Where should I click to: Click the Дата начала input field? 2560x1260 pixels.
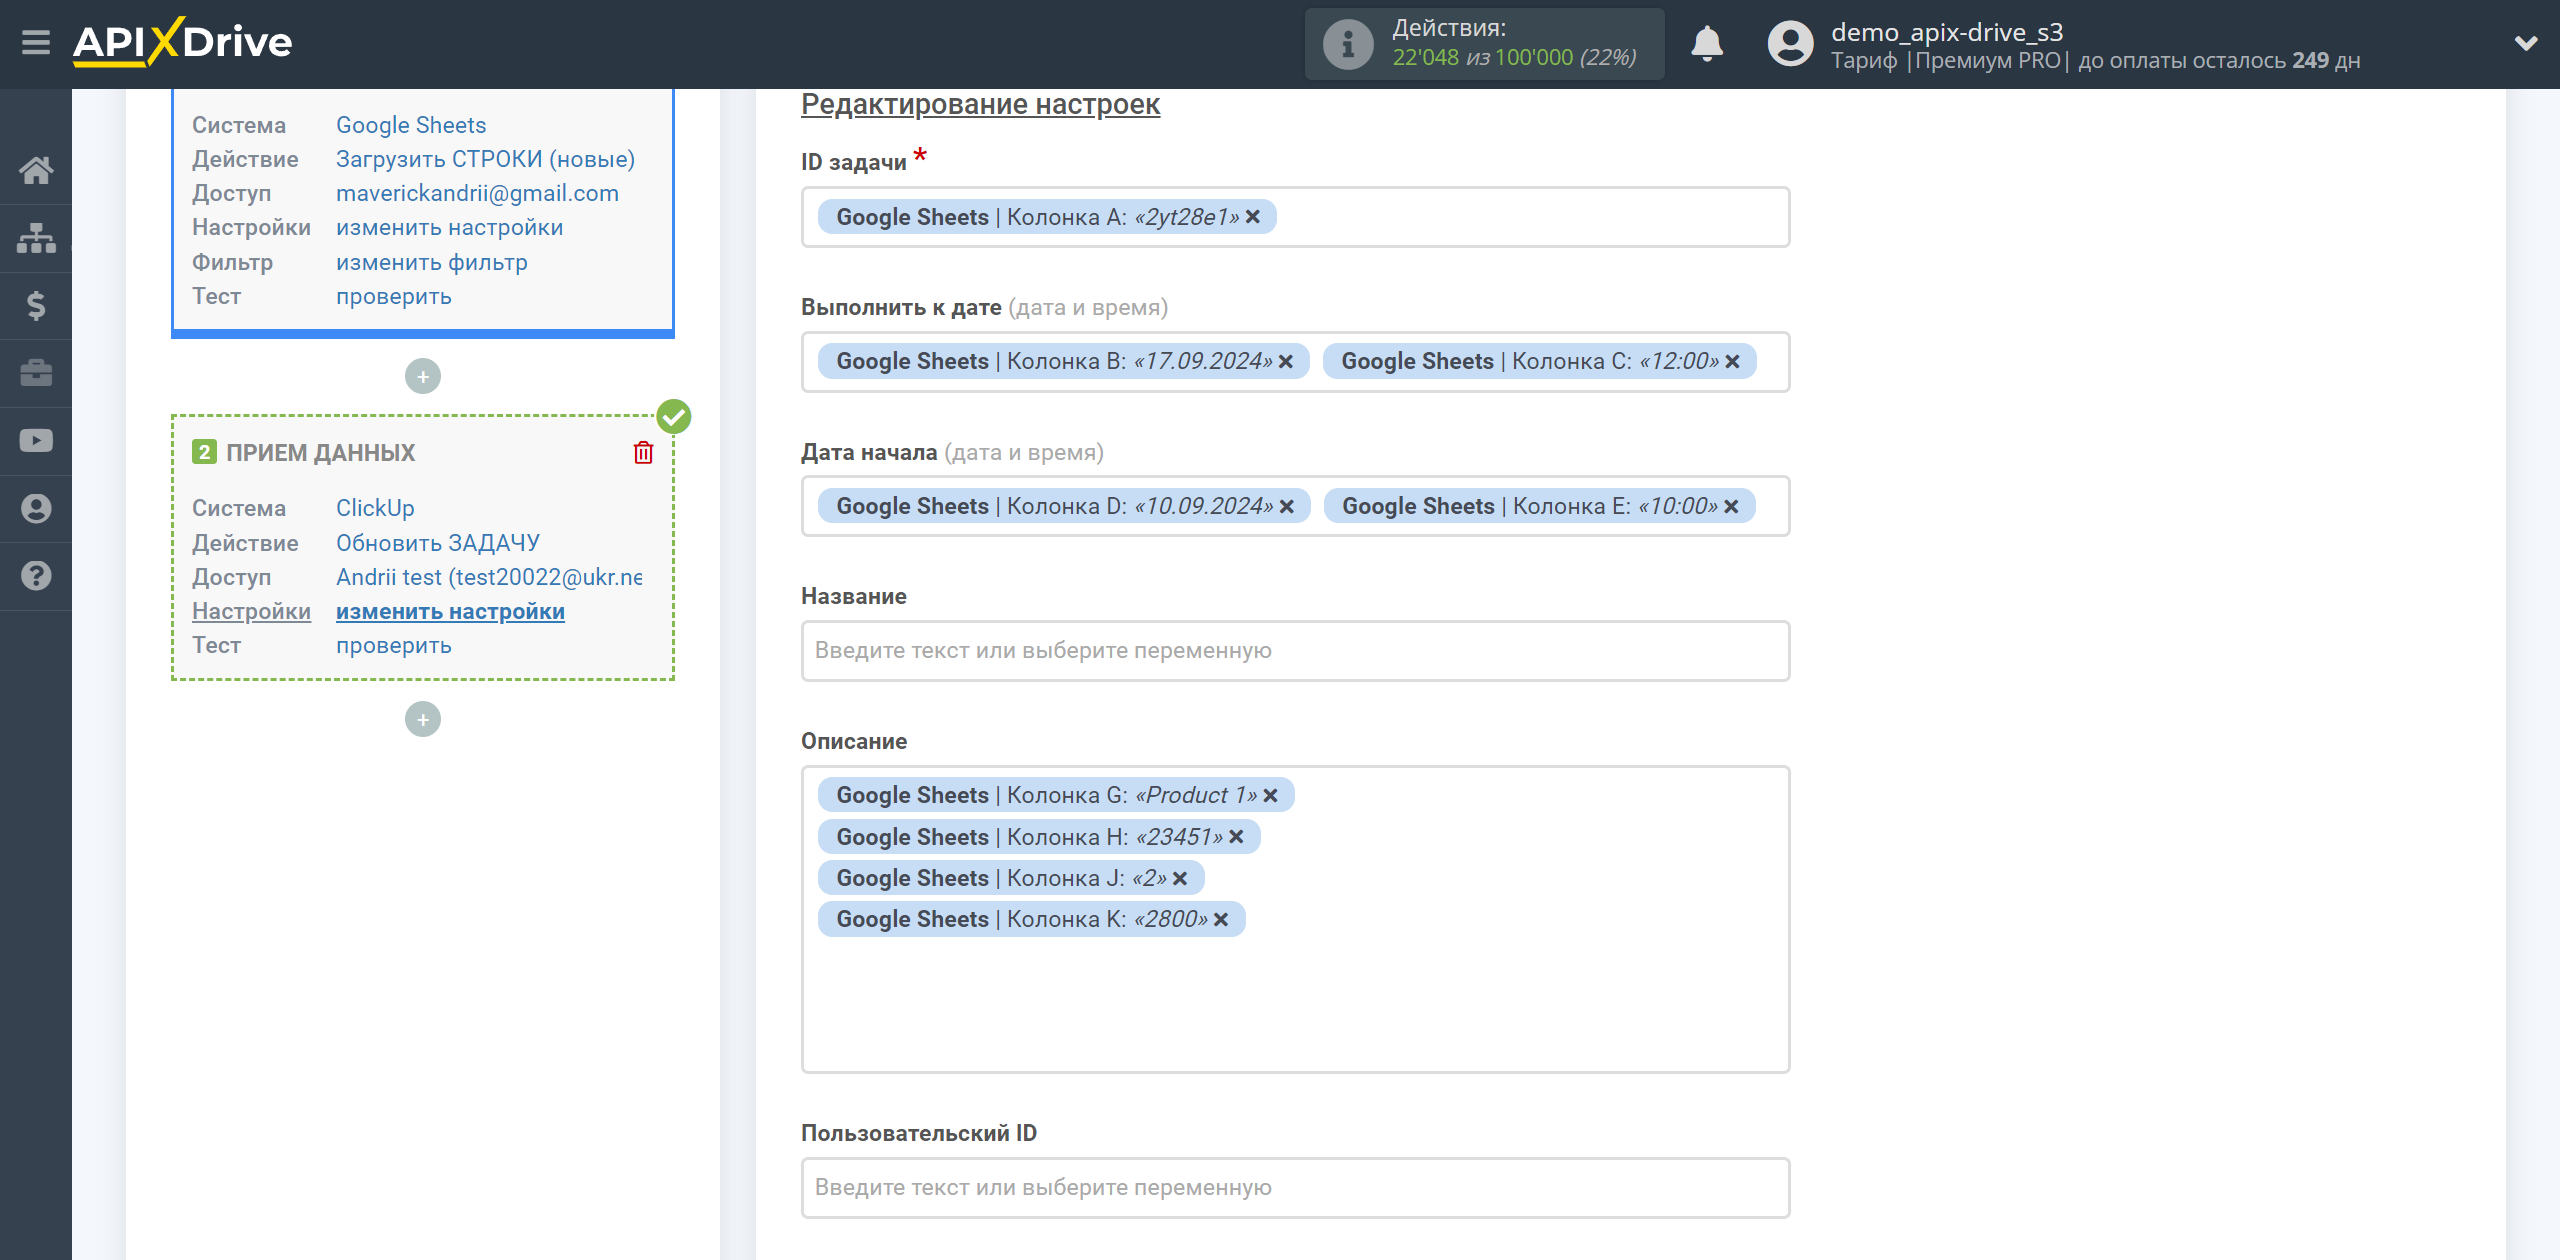[1295, 507]
